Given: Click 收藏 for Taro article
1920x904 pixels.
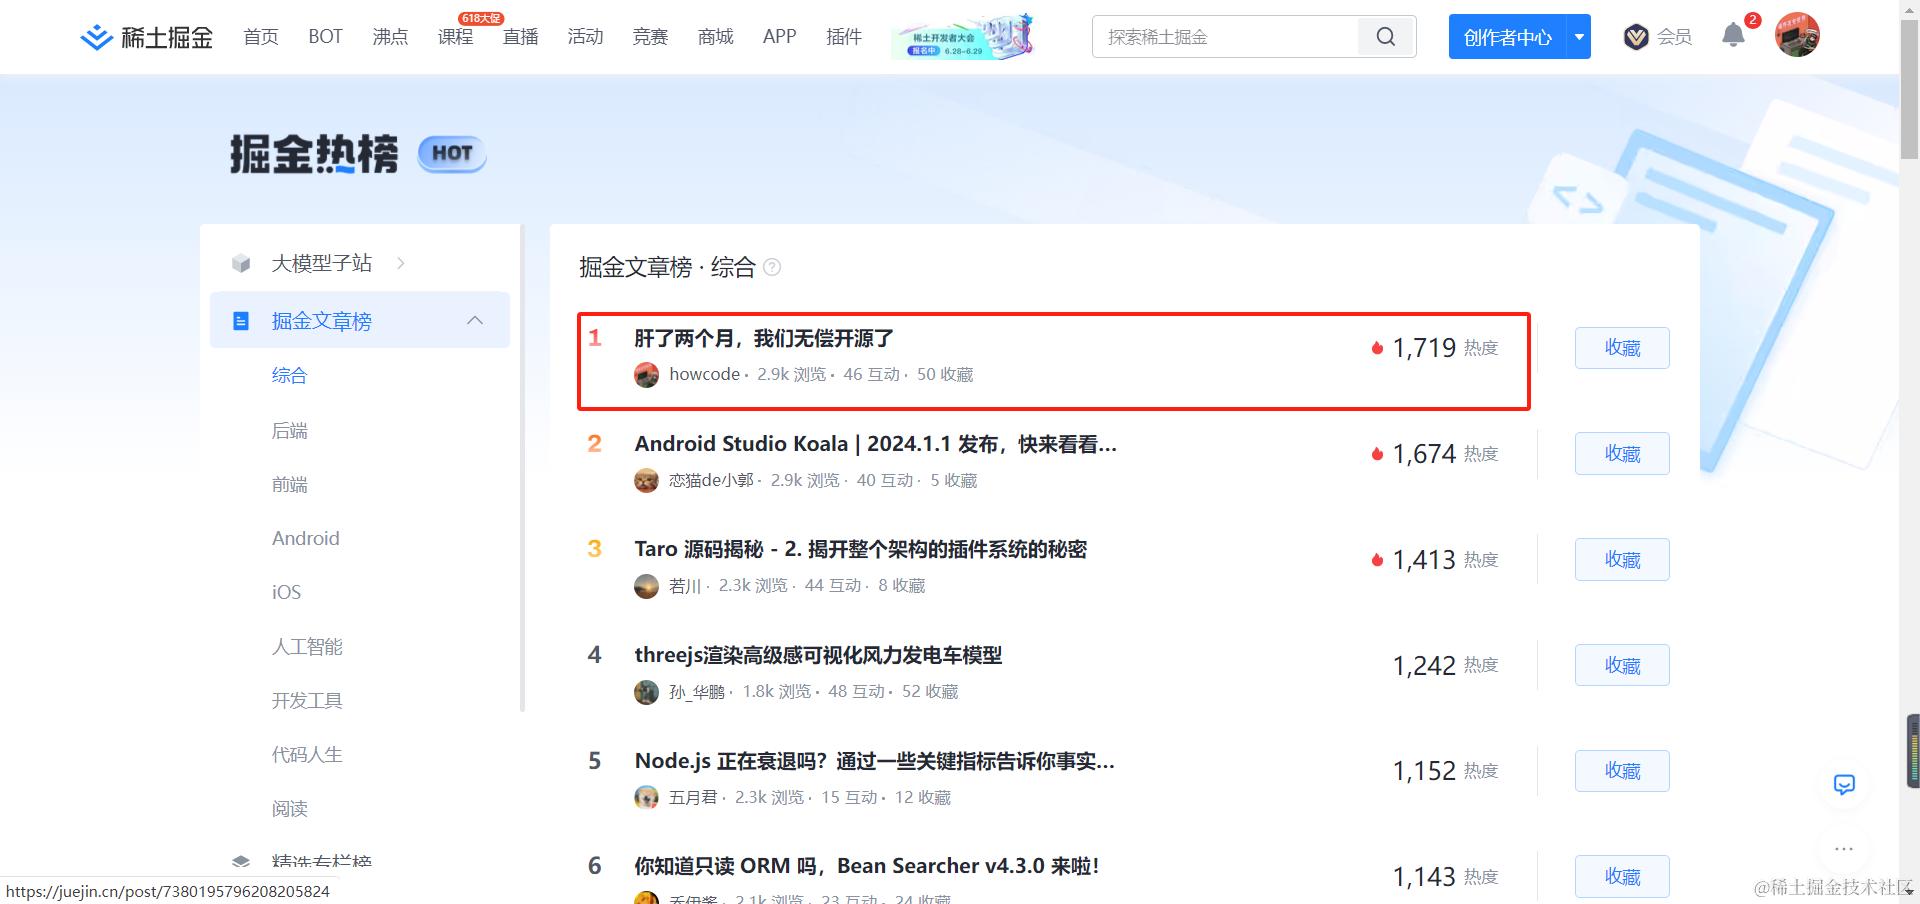Looking at the screenshot, I should [1622, 560].
